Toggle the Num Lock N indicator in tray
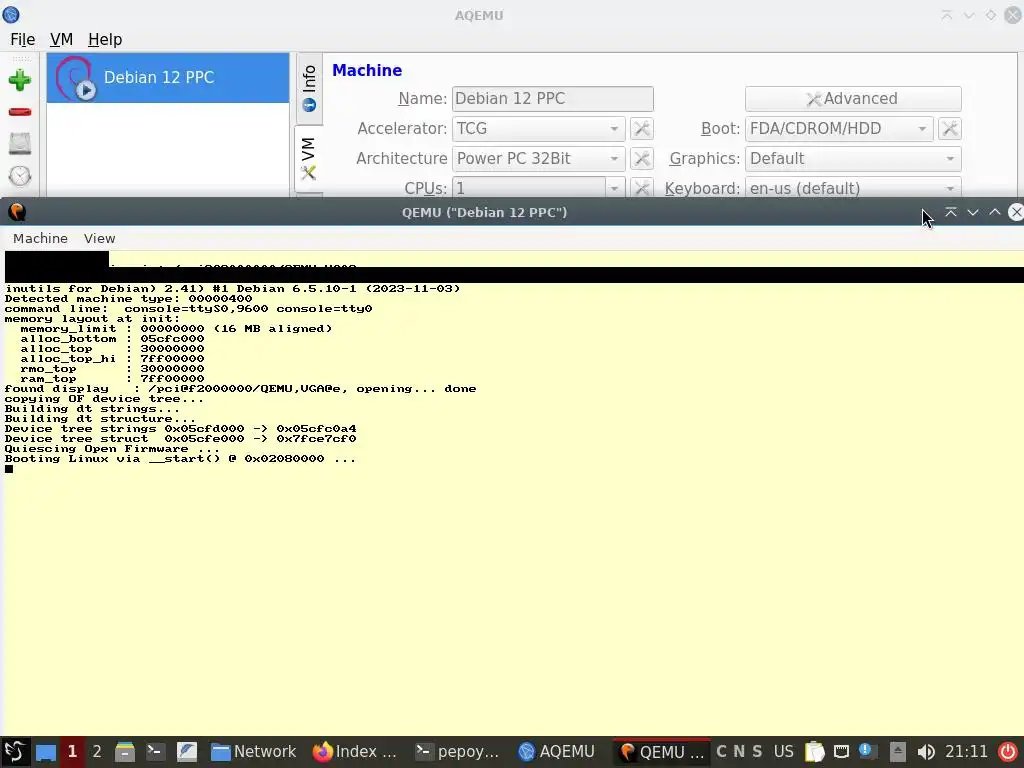The height and width of the screenshot is (768, 1024). coord(739,752)
